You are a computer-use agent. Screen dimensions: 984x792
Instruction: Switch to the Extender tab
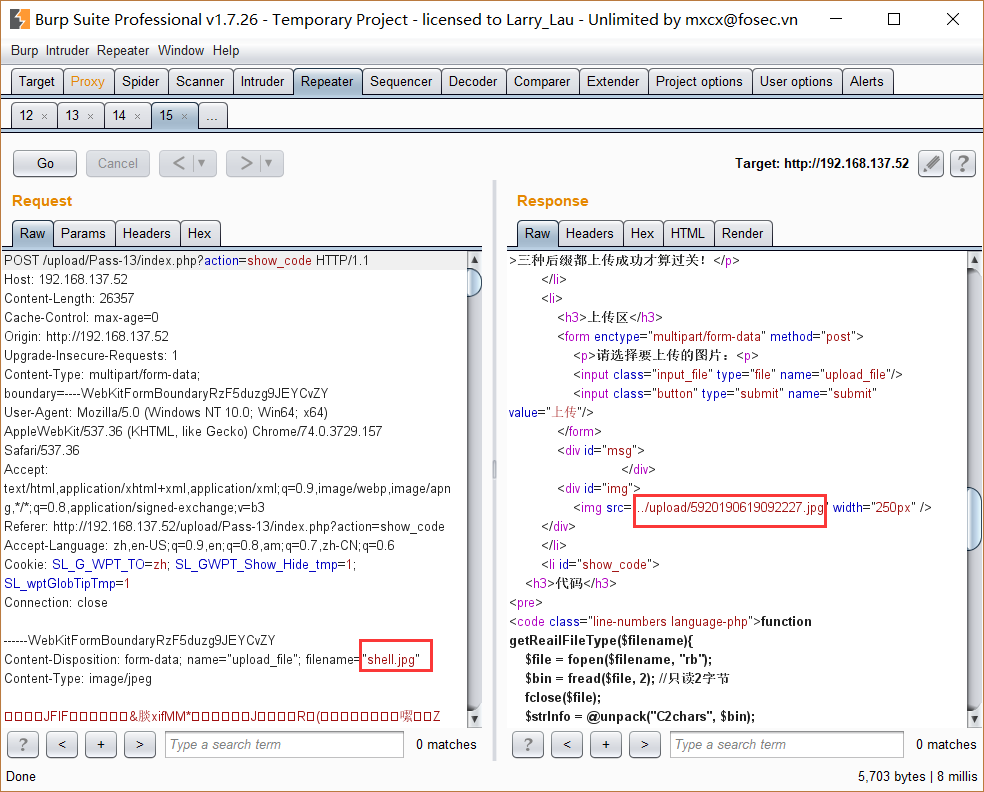613,82
